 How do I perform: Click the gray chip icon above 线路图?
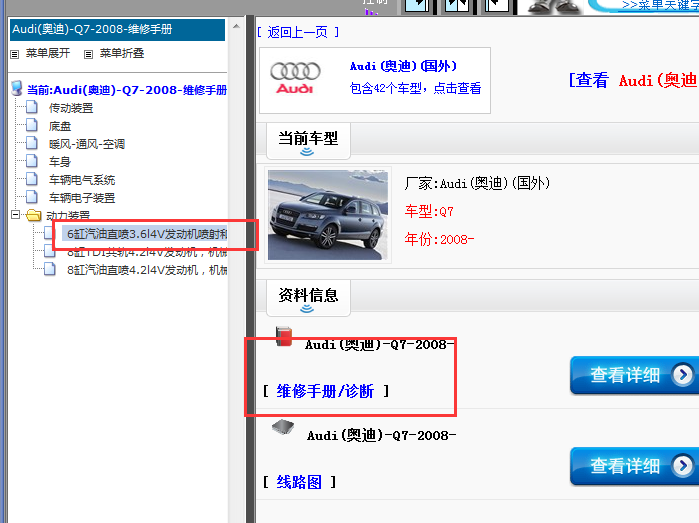[x=283, y=426]
